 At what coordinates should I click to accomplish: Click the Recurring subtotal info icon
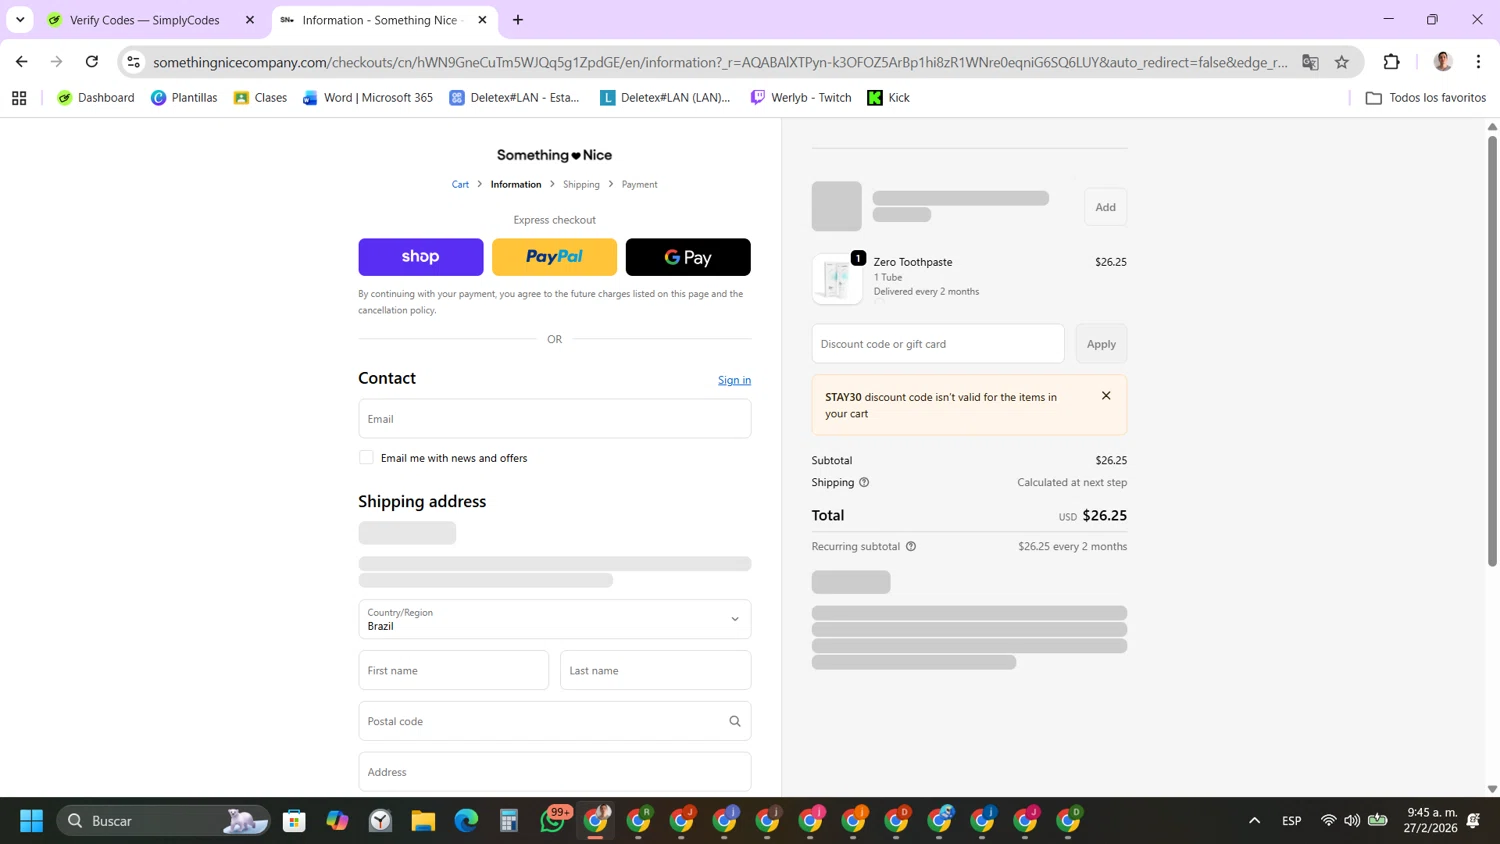point(911,547)
